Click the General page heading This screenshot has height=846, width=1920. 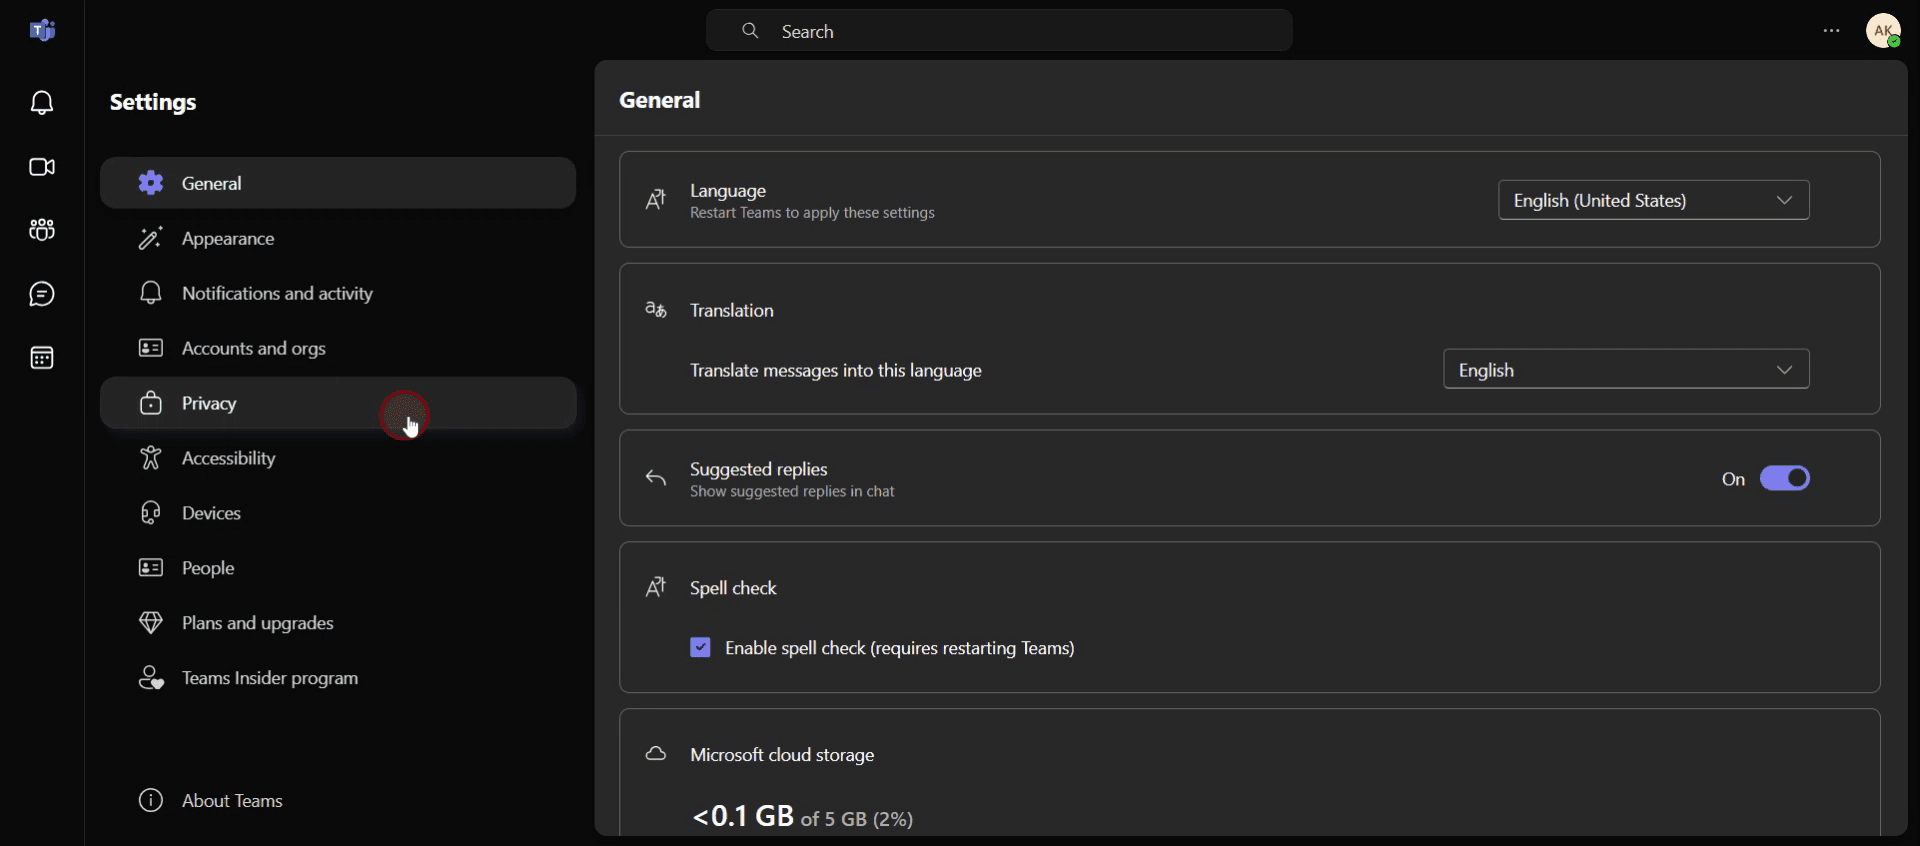coord(660,100)
